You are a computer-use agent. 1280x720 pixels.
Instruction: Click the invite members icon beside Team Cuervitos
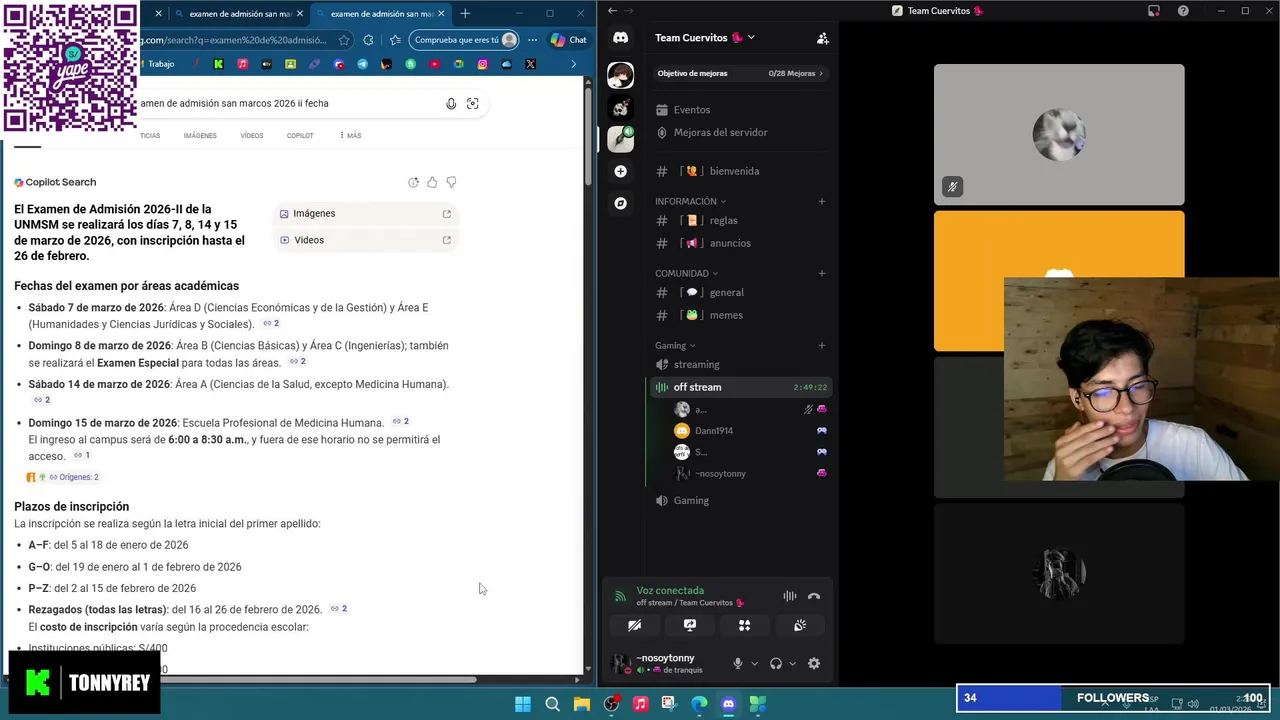point(822,38)
